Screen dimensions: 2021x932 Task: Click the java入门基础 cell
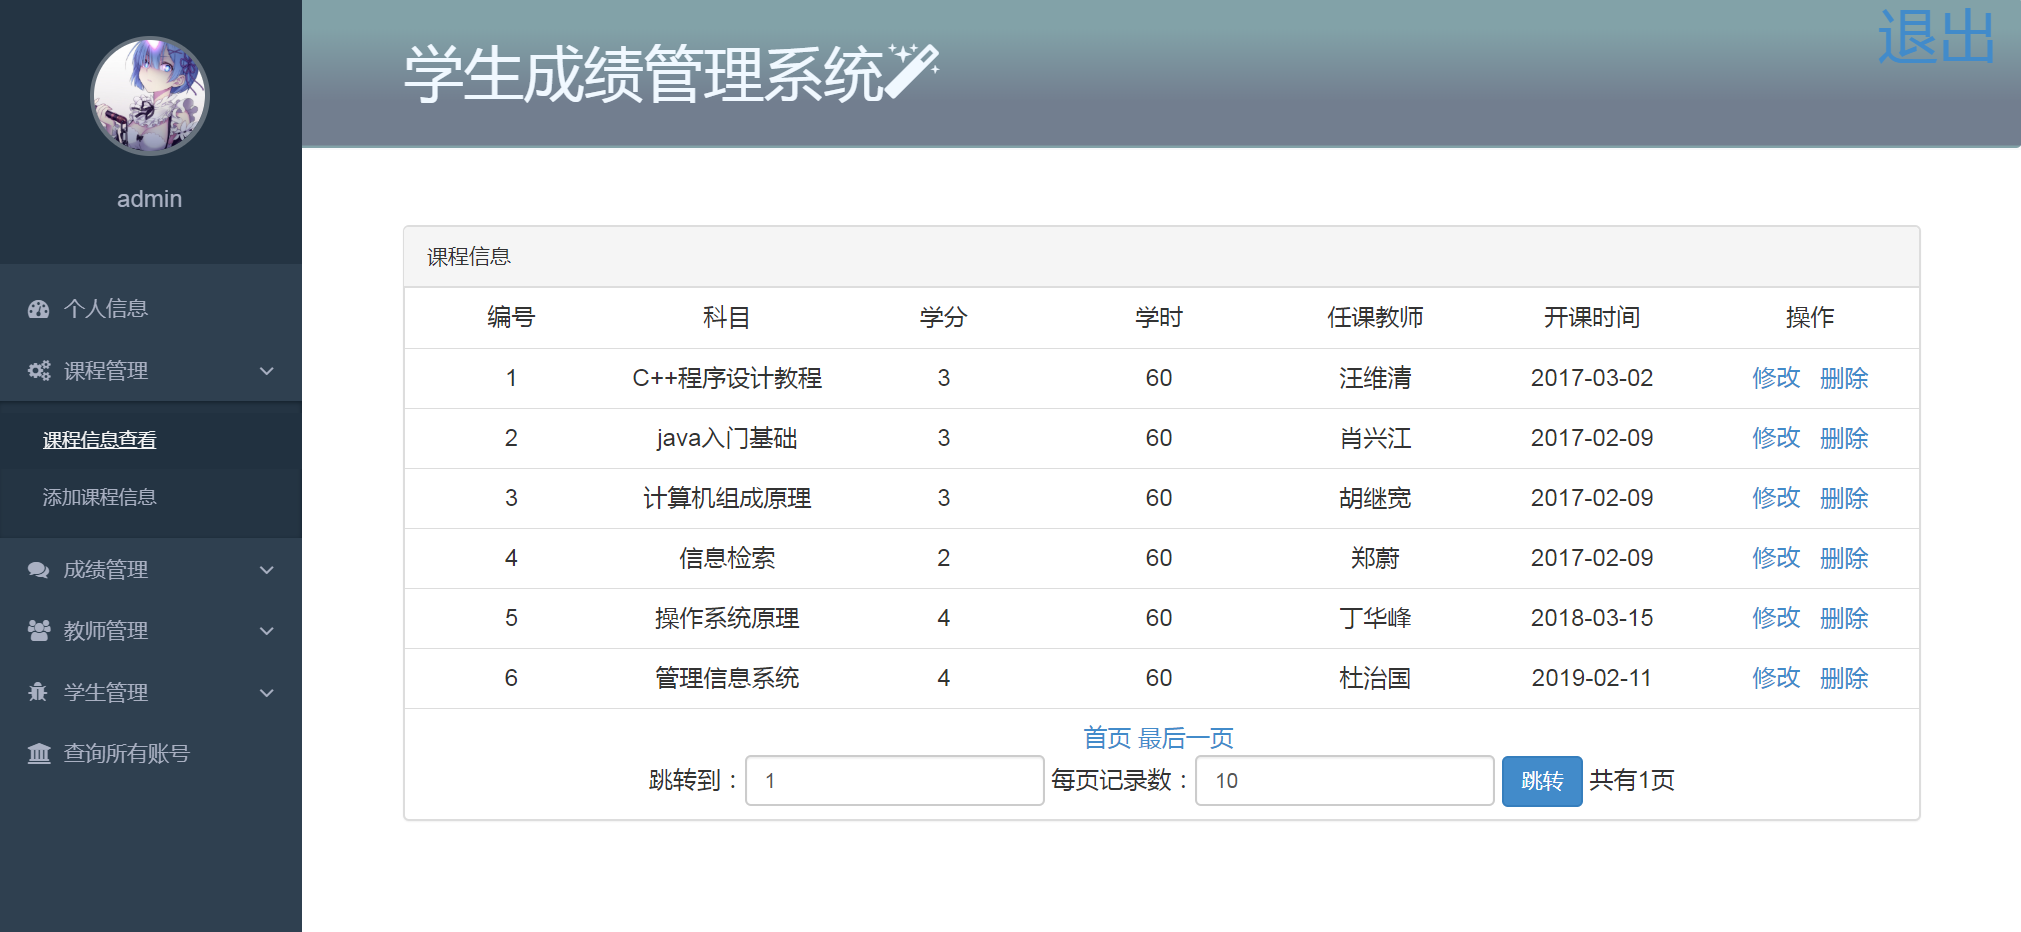[x=727, y=438]
